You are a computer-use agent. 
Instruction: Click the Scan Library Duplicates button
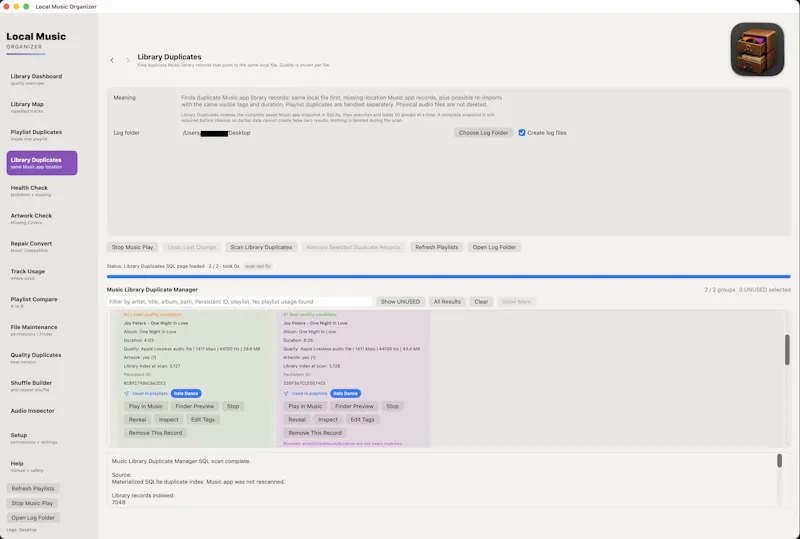tap(261, 247)
